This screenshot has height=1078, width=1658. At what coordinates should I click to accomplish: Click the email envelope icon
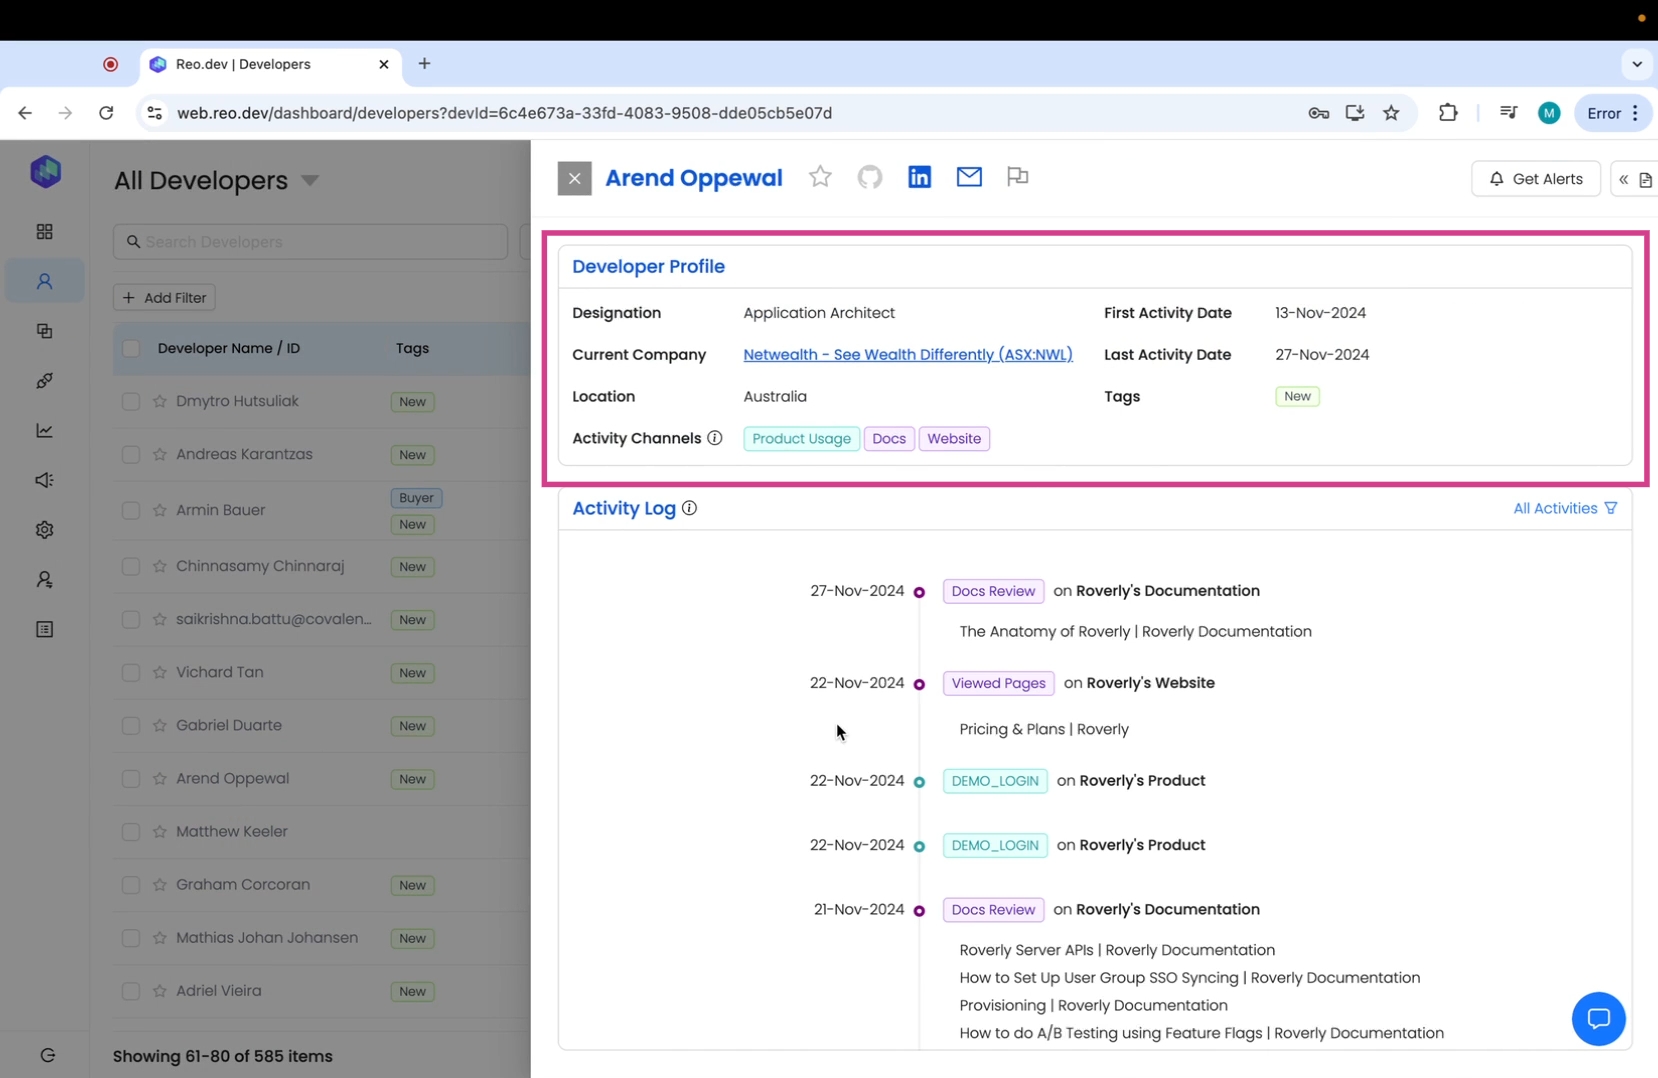pos(968,177)
